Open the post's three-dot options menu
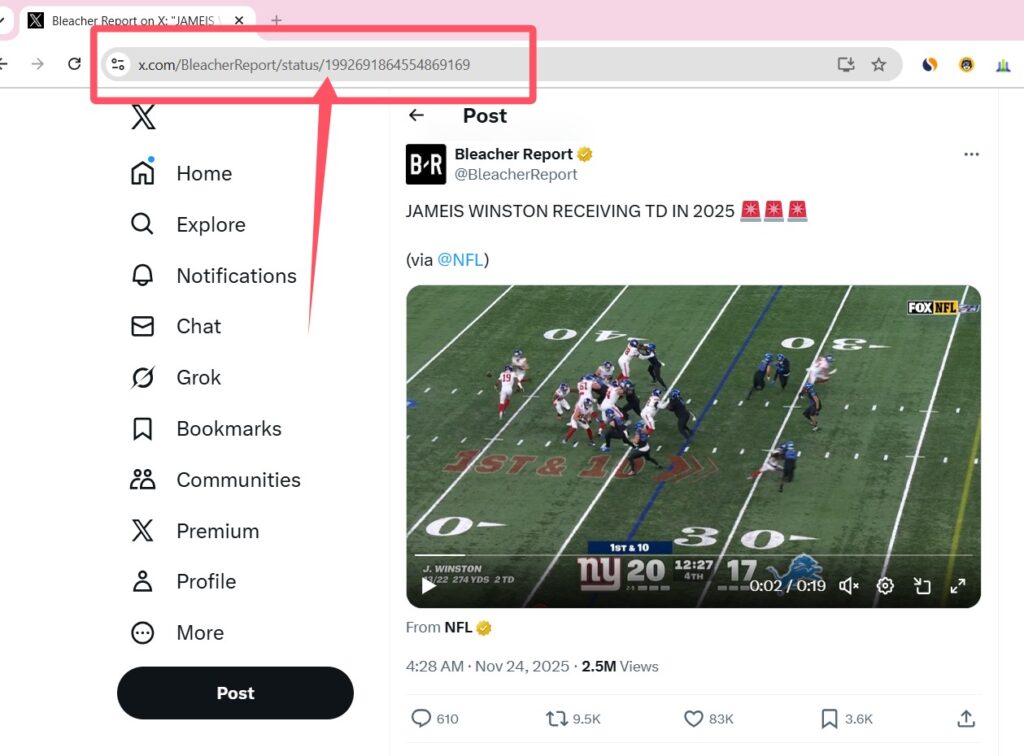This screenshot has width=1024, height=756. coord(971,155)
